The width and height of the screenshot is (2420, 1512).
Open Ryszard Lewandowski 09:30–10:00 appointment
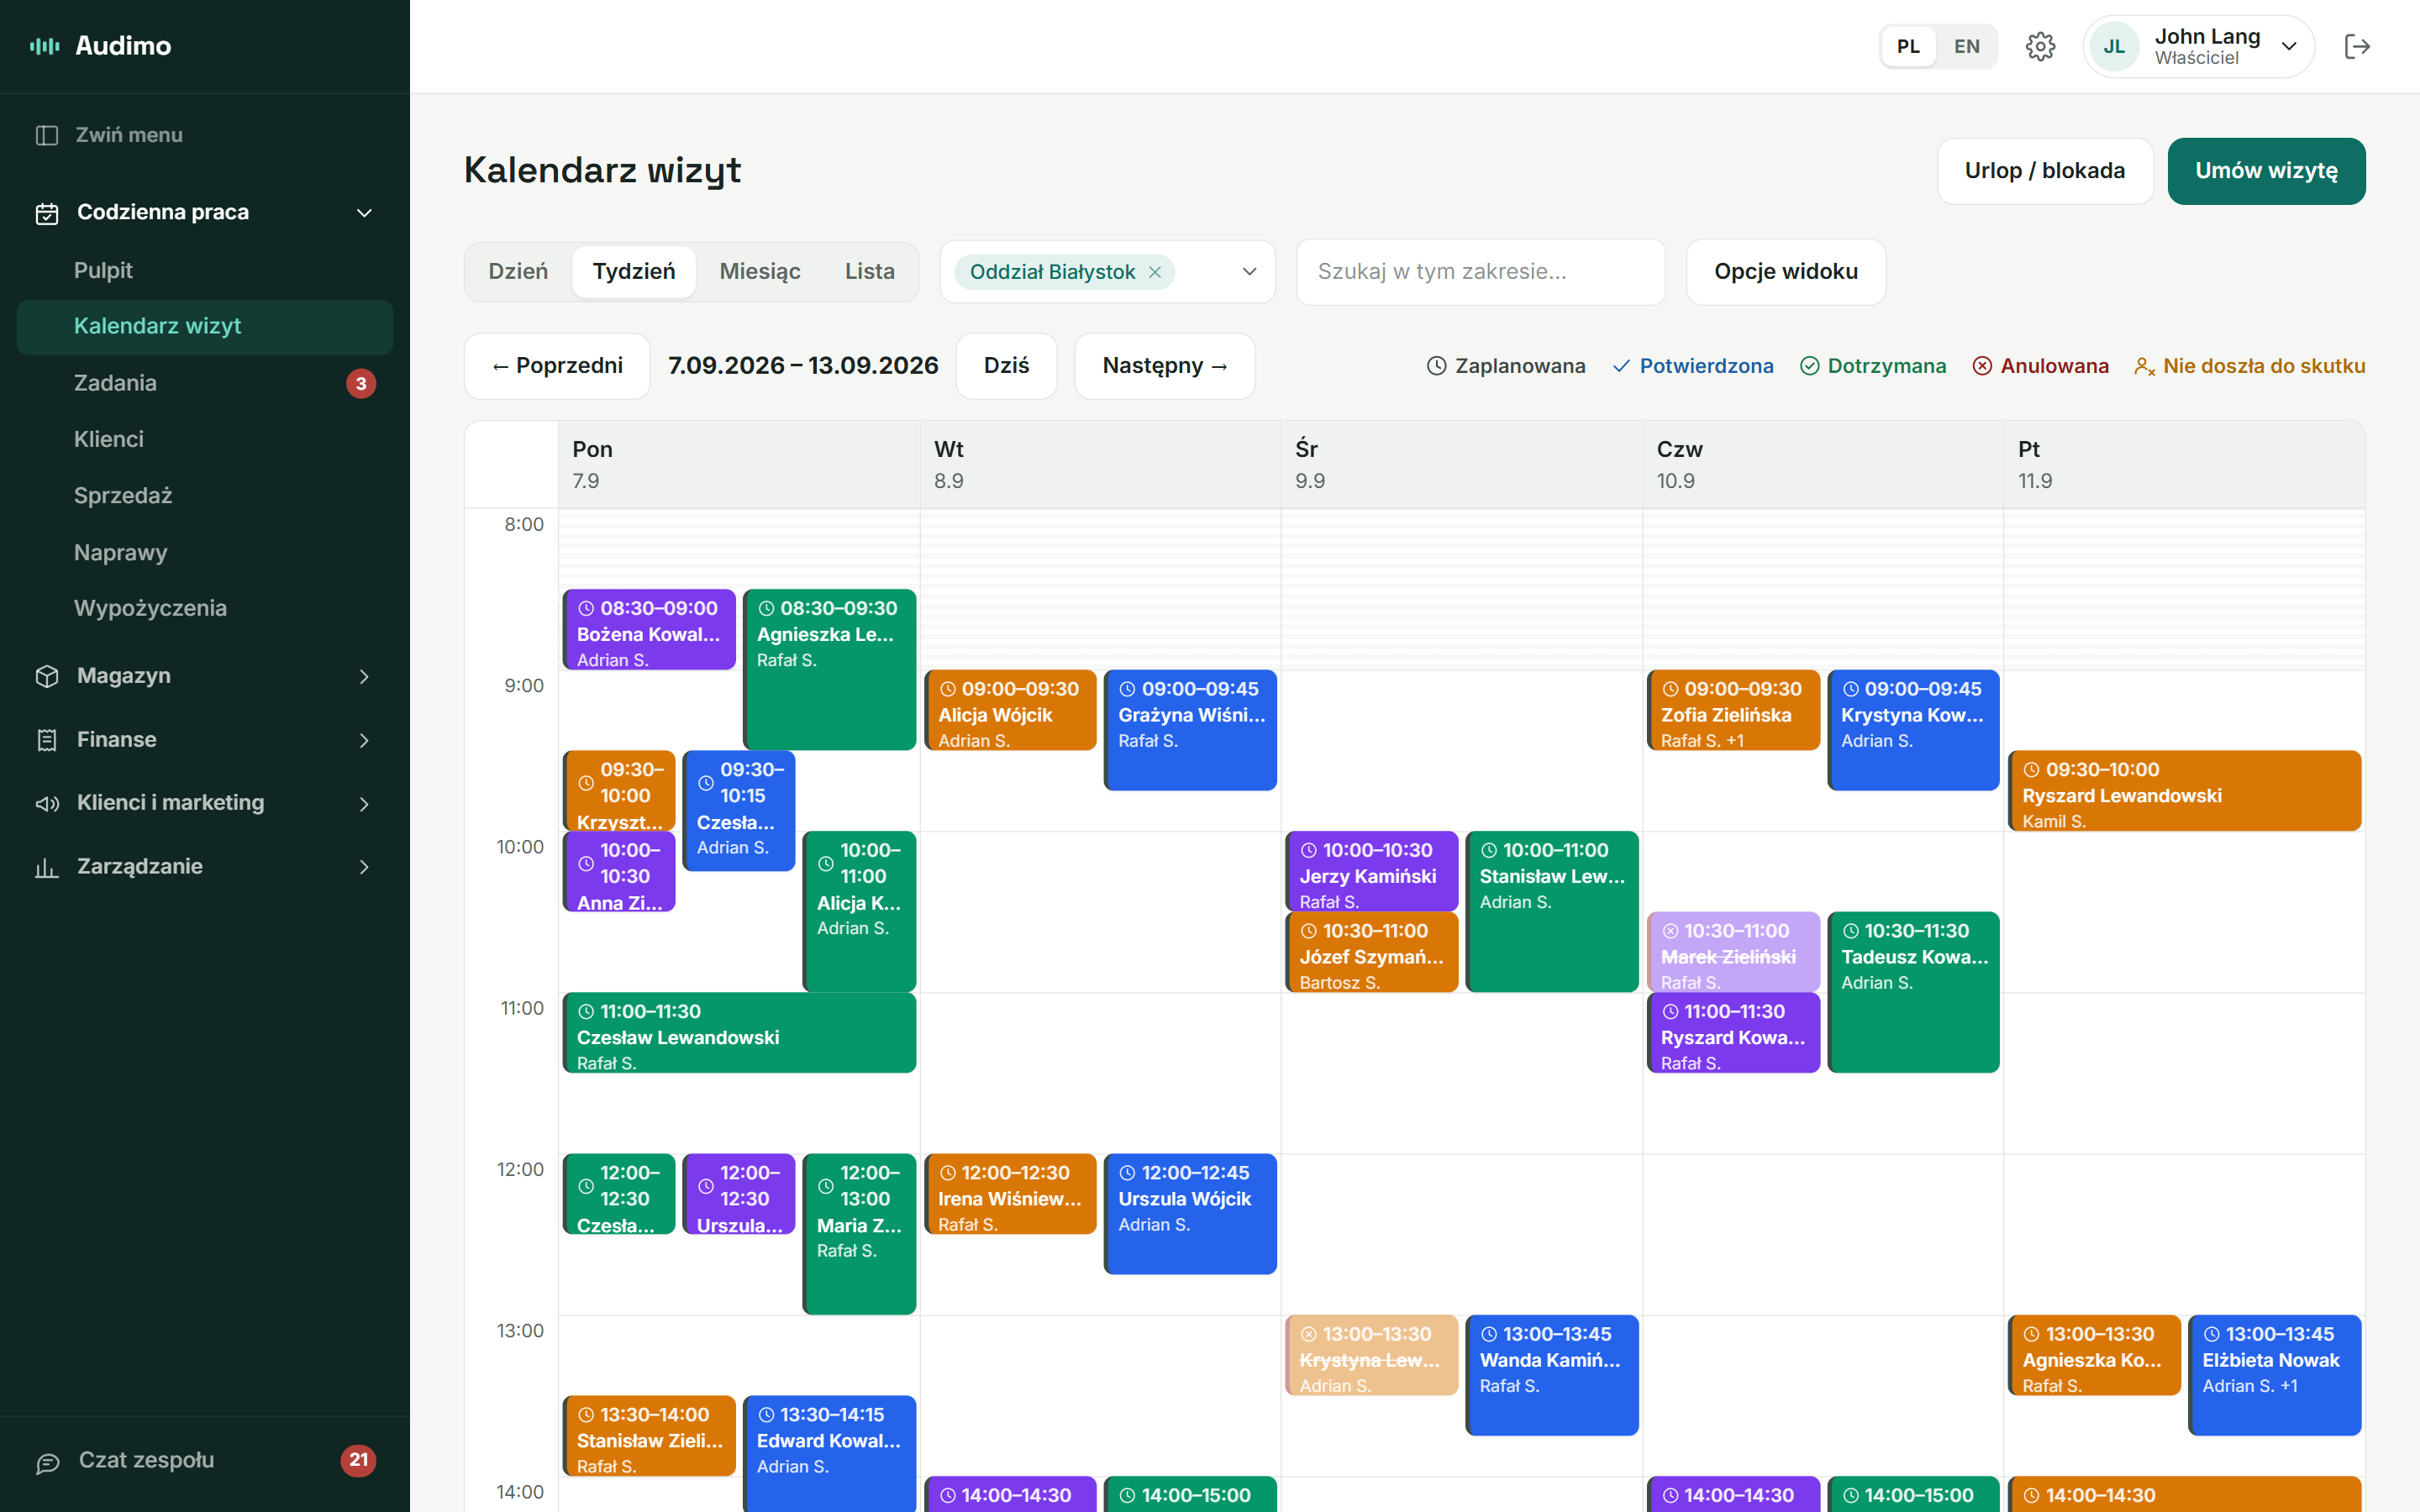(x=2184, y=791)
